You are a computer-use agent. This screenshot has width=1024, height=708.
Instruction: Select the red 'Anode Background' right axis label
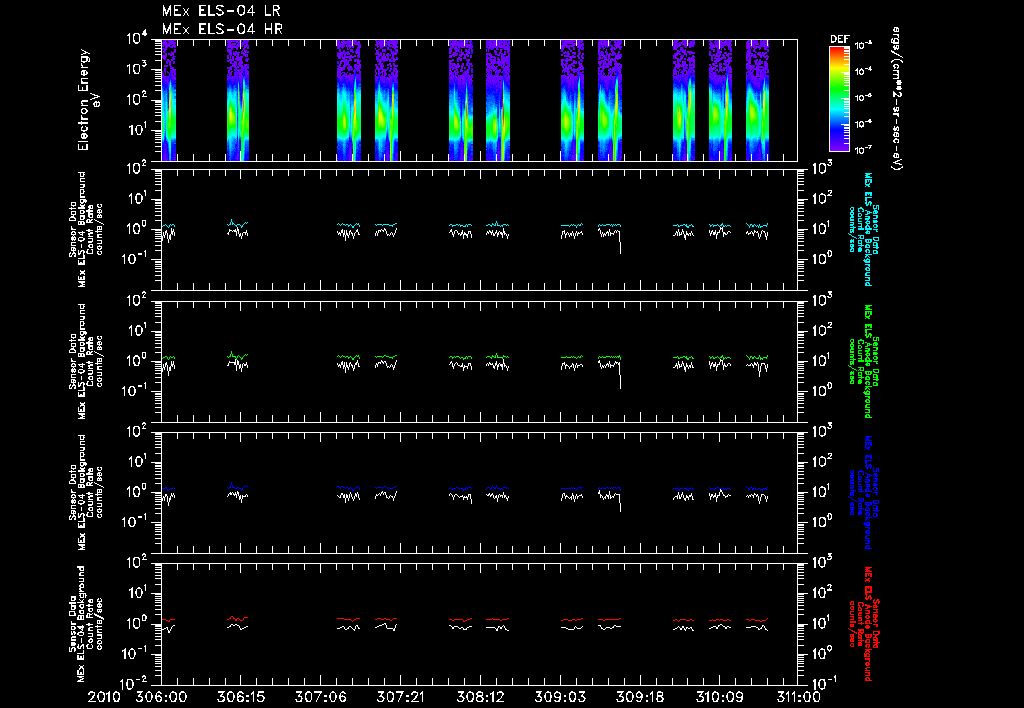[x=864, y=623]
